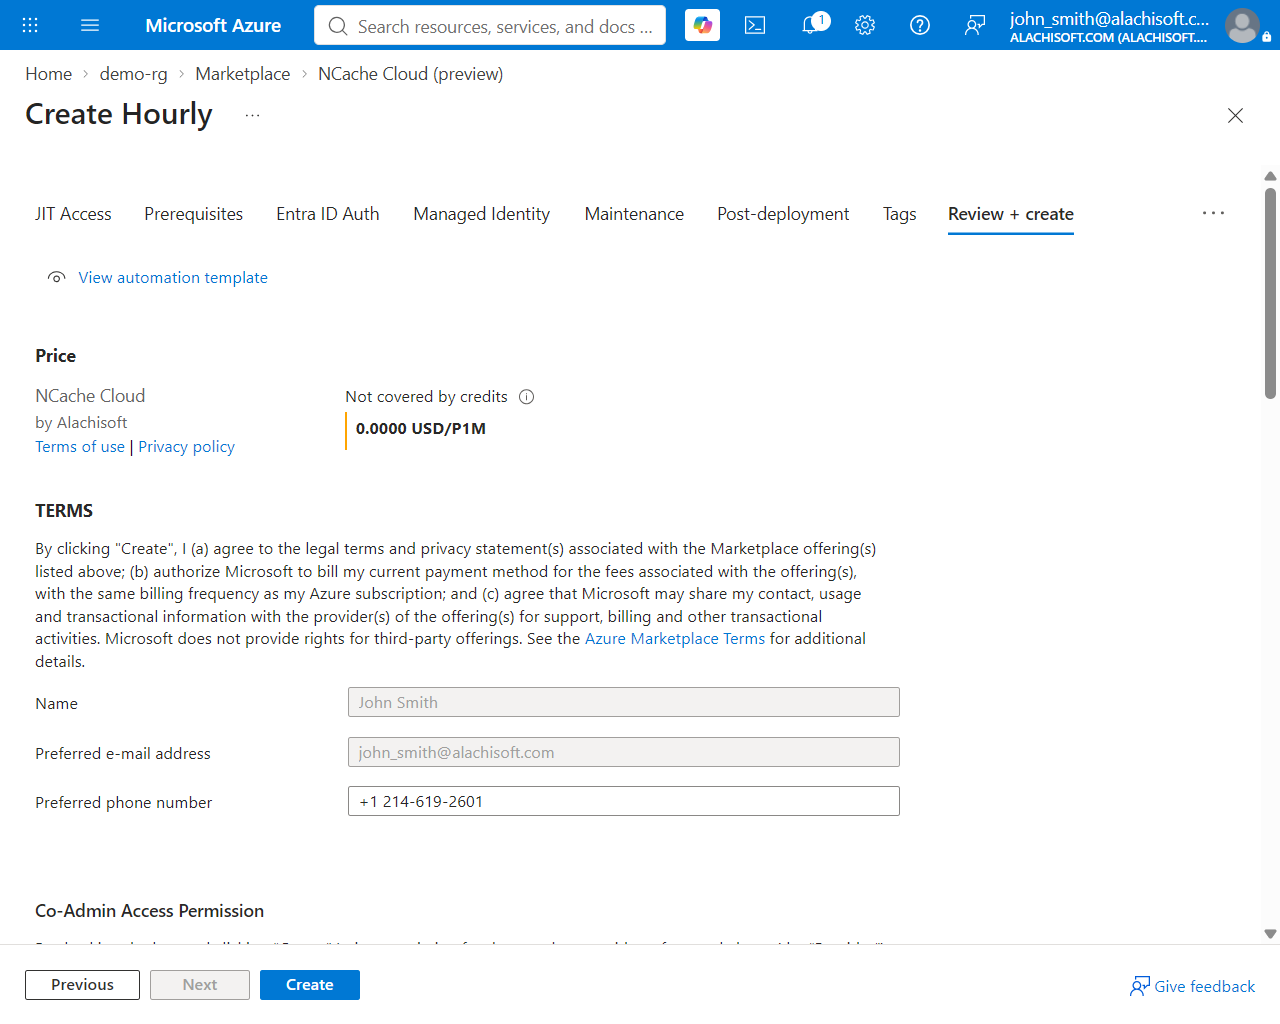The width and height of the screenshot is (1280, 1024).
Task: Click the Name field showing John Smith
Action: click(x=624, y=702)
